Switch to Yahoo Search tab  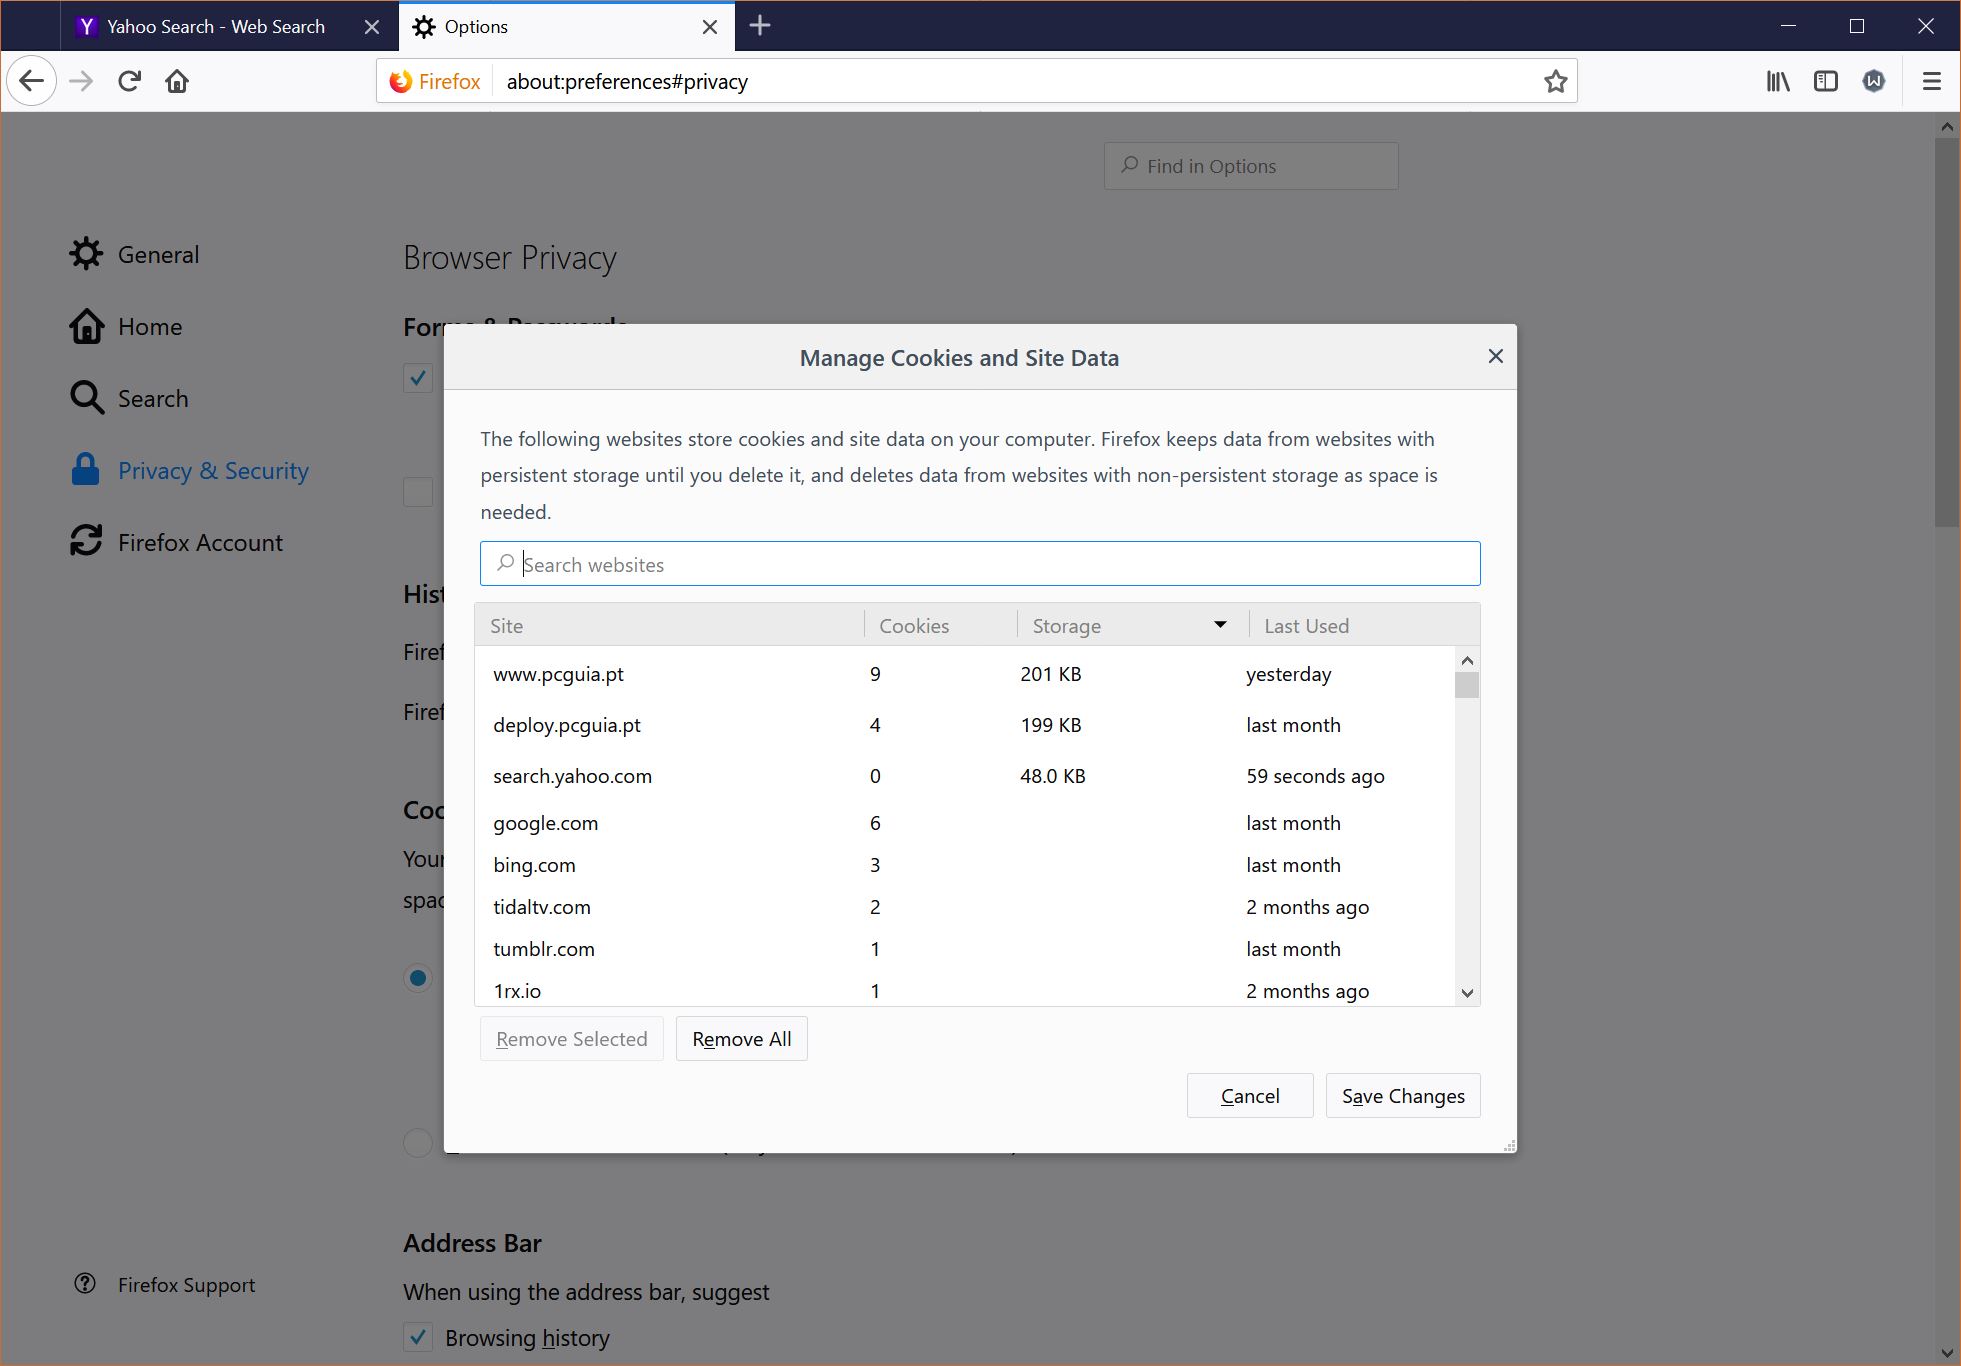(215, 27)
